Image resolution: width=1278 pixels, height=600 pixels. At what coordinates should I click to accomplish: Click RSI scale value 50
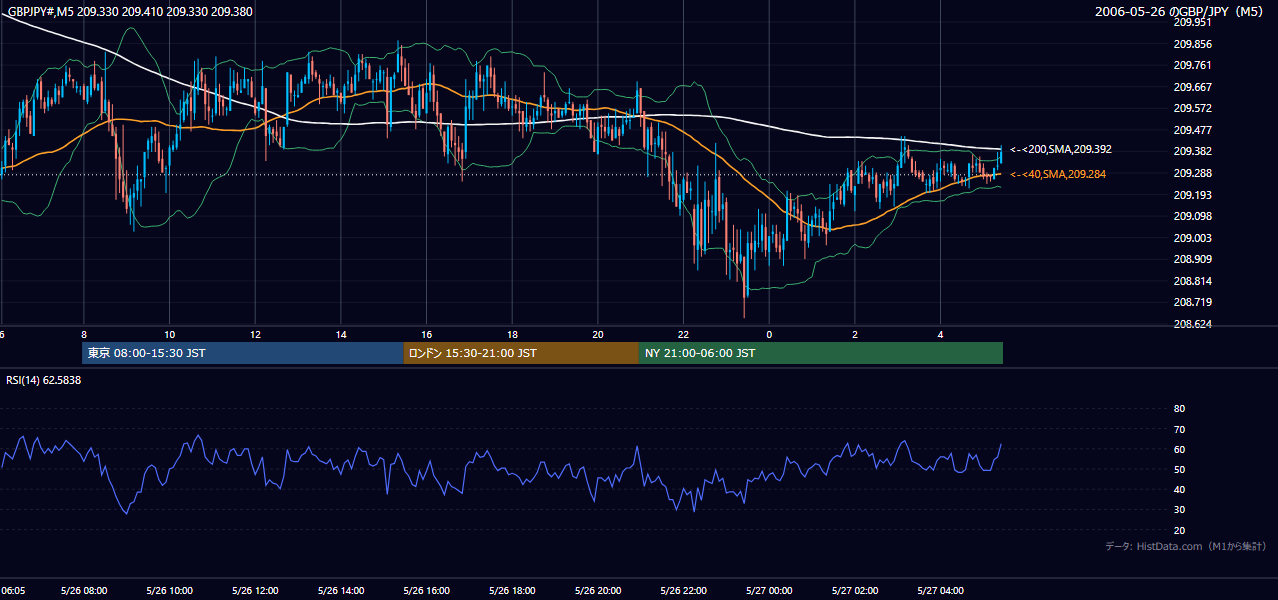pos(1179,469)
